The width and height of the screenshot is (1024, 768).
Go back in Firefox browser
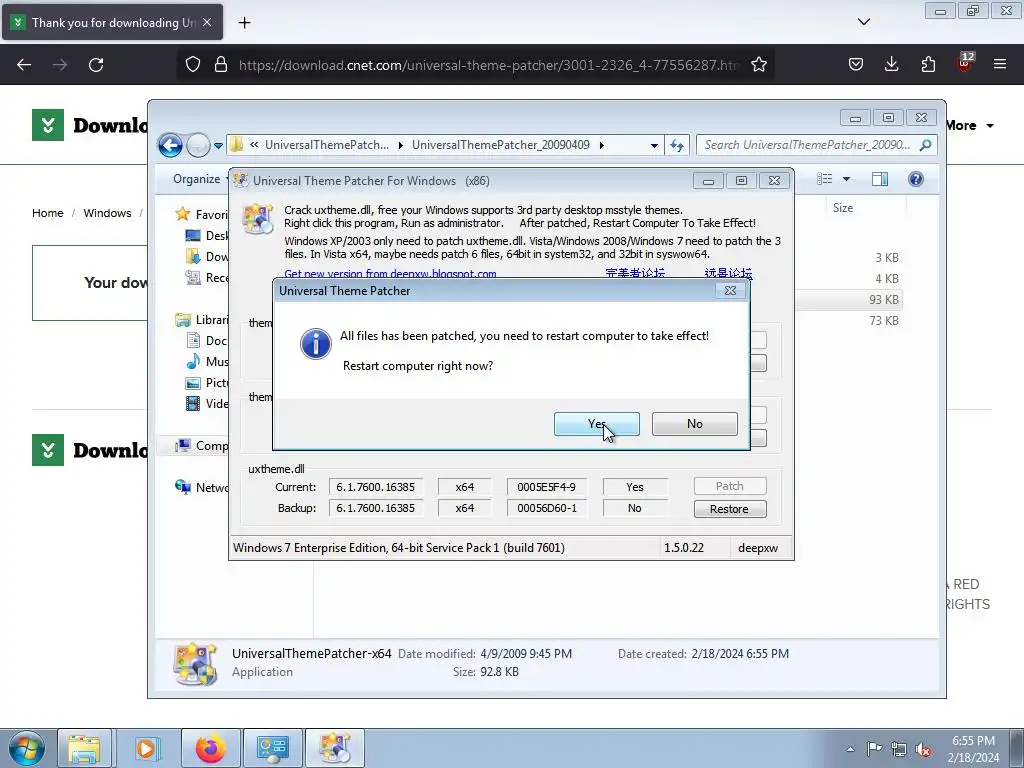(x=24, y=65)
